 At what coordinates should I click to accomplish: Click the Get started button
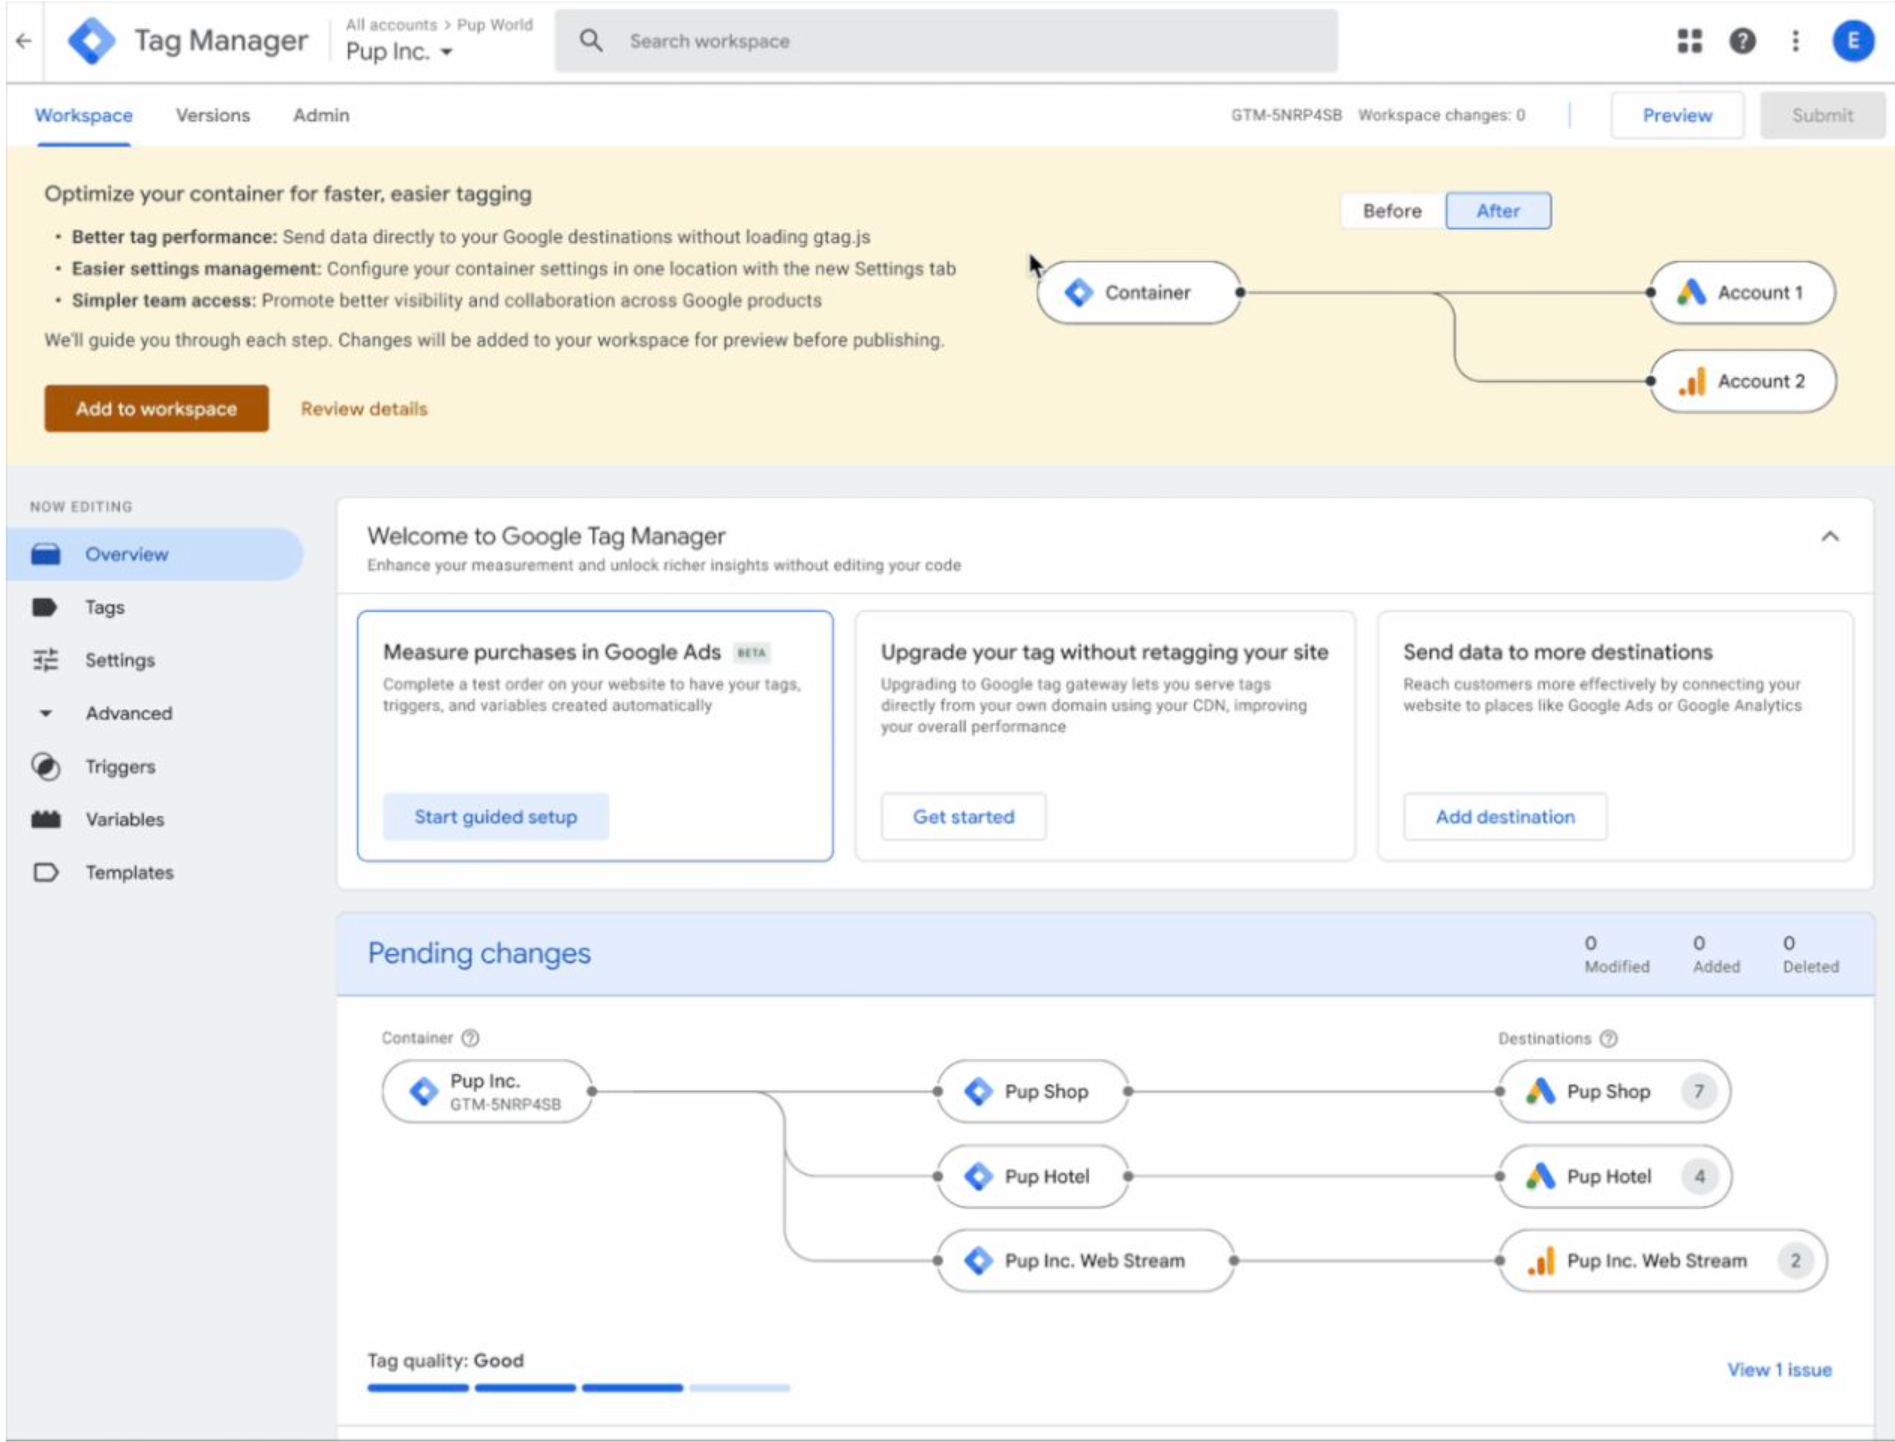click(x=964, y=817)
